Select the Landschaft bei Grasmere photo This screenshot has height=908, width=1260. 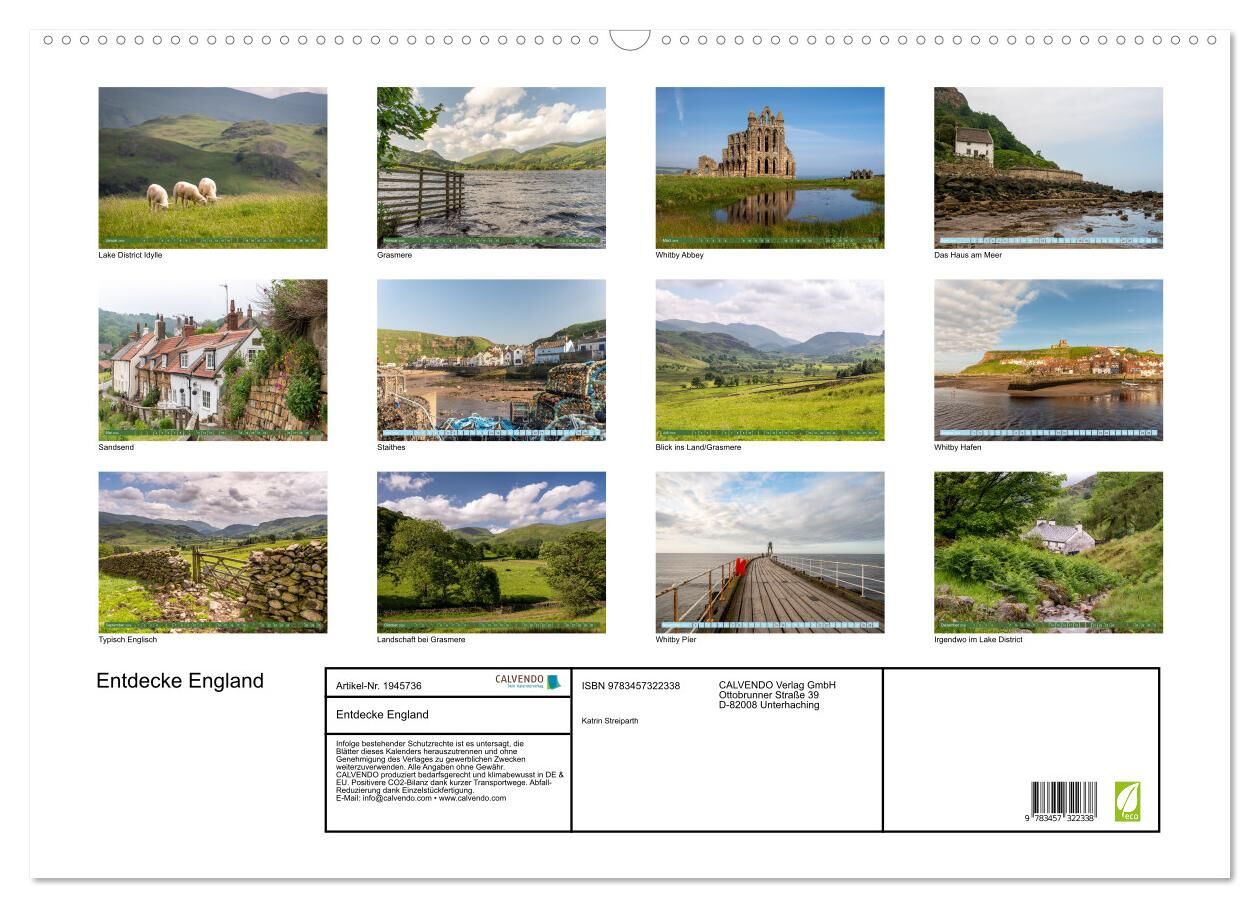pyautogui.click(x=491, y=552)
